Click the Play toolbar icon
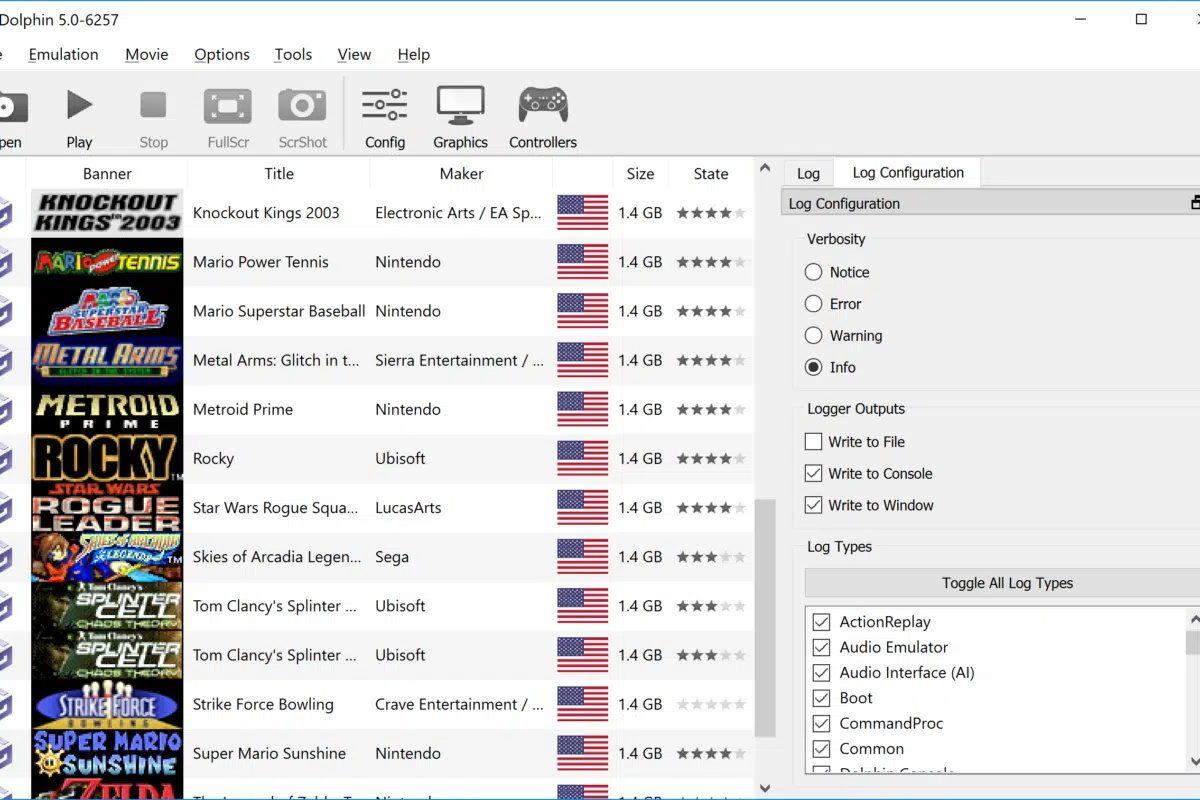 coord(79,118)
